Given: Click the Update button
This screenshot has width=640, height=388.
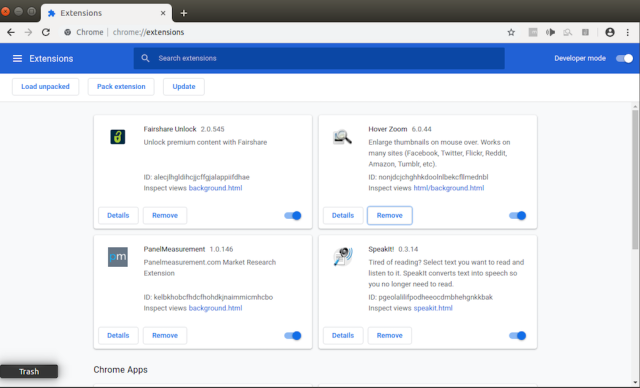Looking at the screenshot, I should coord(184,86).
